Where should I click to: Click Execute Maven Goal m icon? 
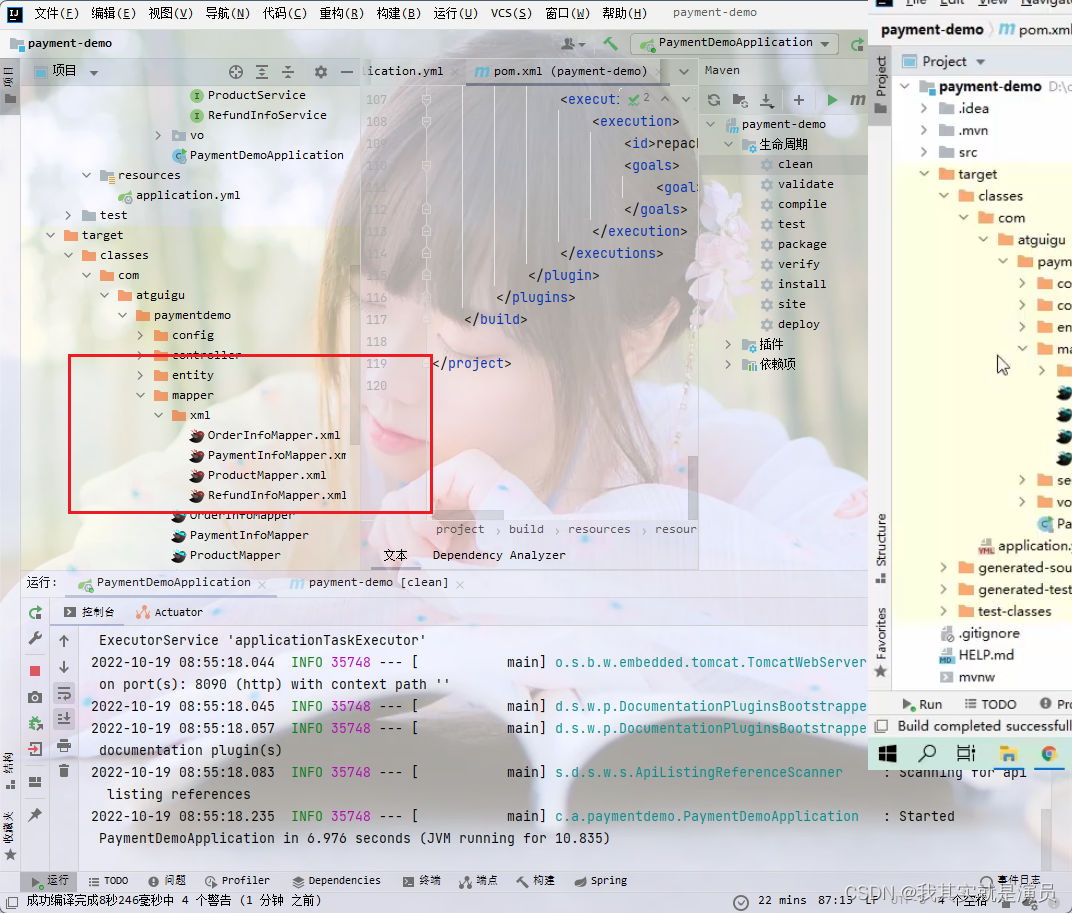857,100
